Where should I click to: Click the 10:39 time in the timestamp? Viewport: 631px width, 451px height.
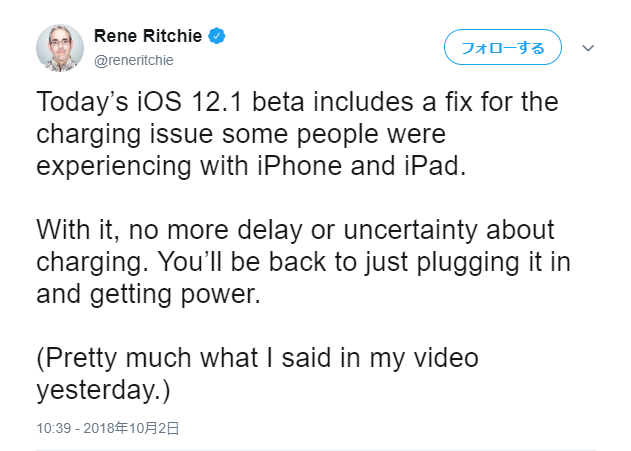(54, 428)
